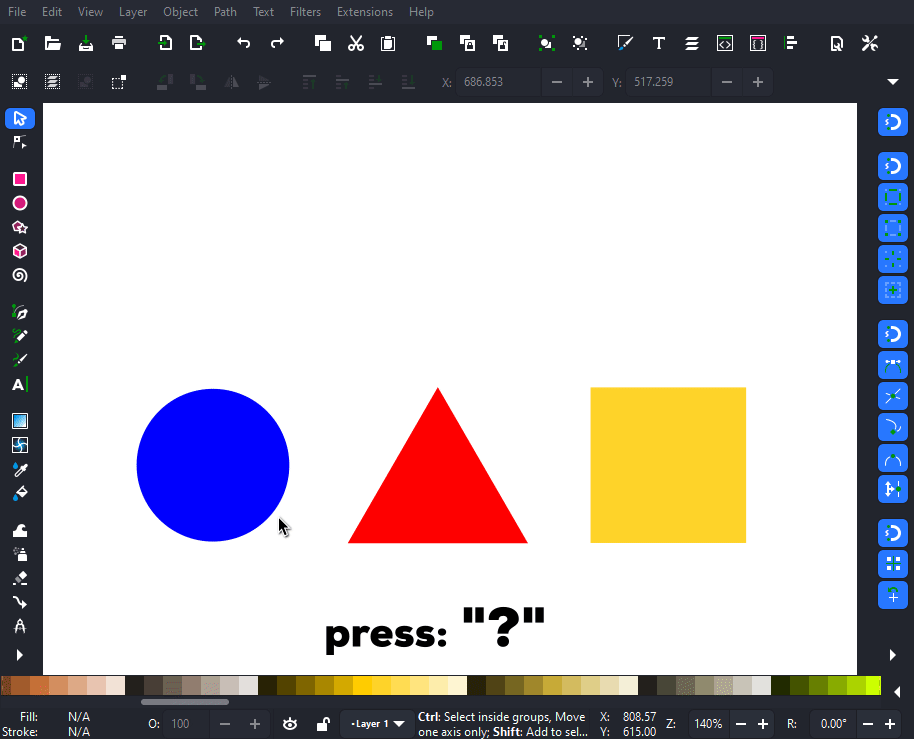The width and height of the screenshot is (914, 739).
Task: Increase the zoom level with plus
Action: click(x=762, y=724)
